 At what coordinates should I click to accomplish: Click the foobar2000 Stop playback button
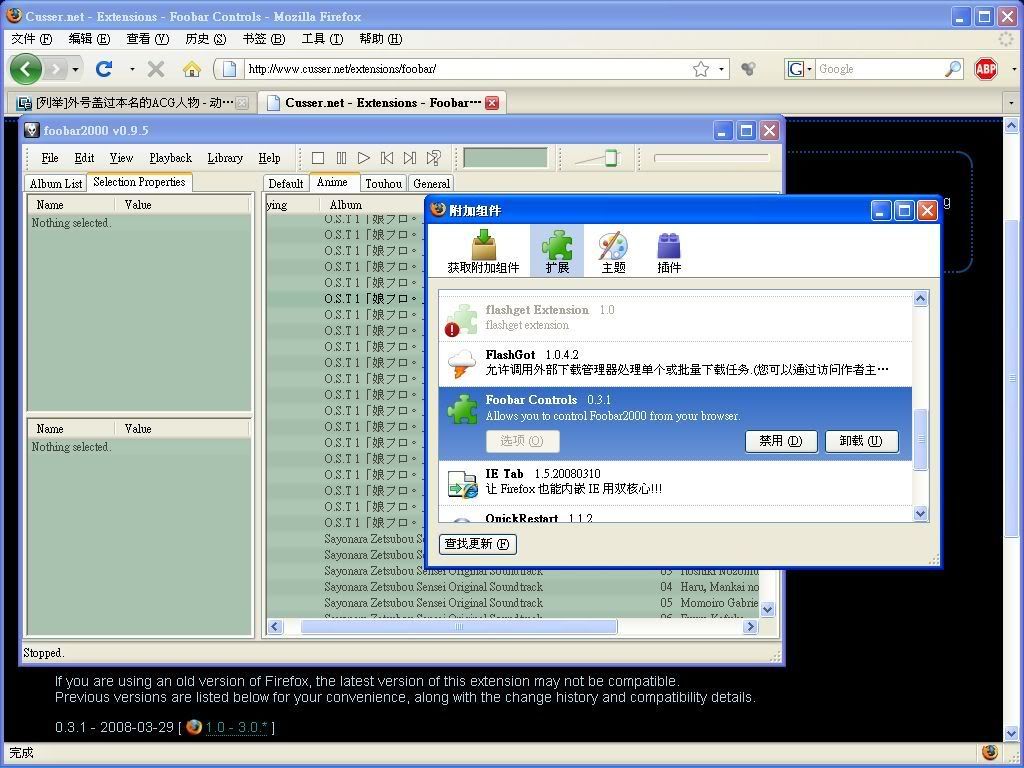(318, 158)
